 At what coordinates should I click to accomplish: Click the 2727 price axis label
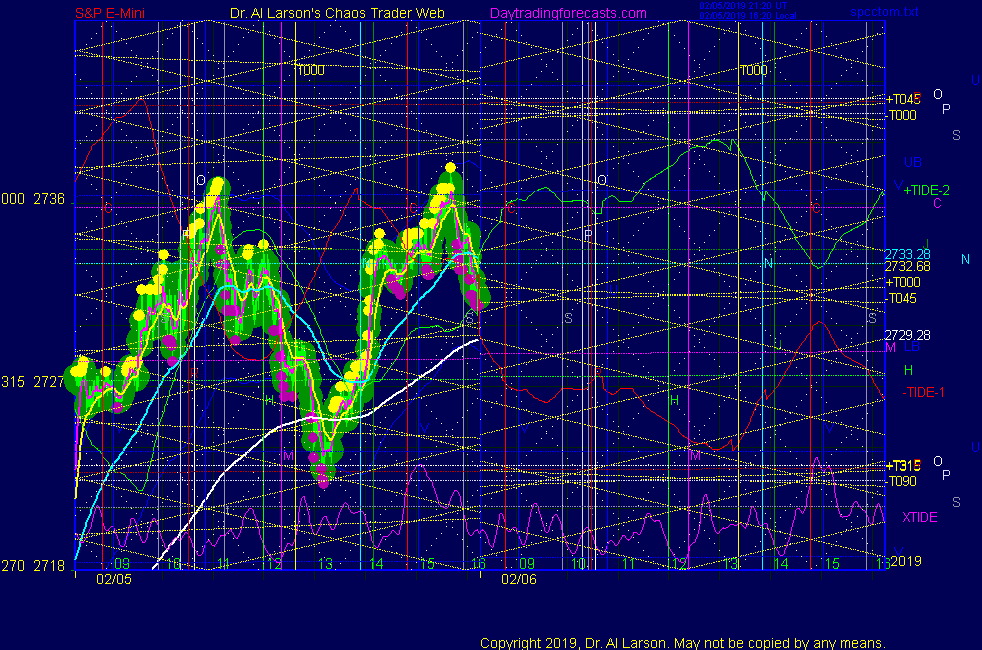coord(49,382)
